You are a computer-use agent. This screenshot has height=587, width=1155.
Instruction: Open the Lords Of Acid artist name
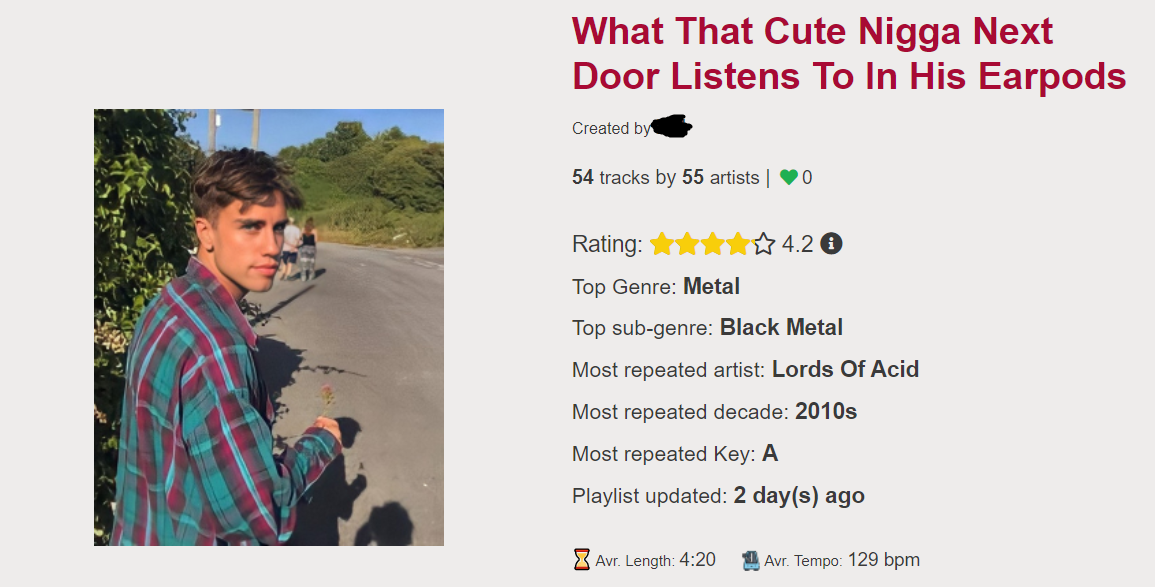[x=845, y=369]
